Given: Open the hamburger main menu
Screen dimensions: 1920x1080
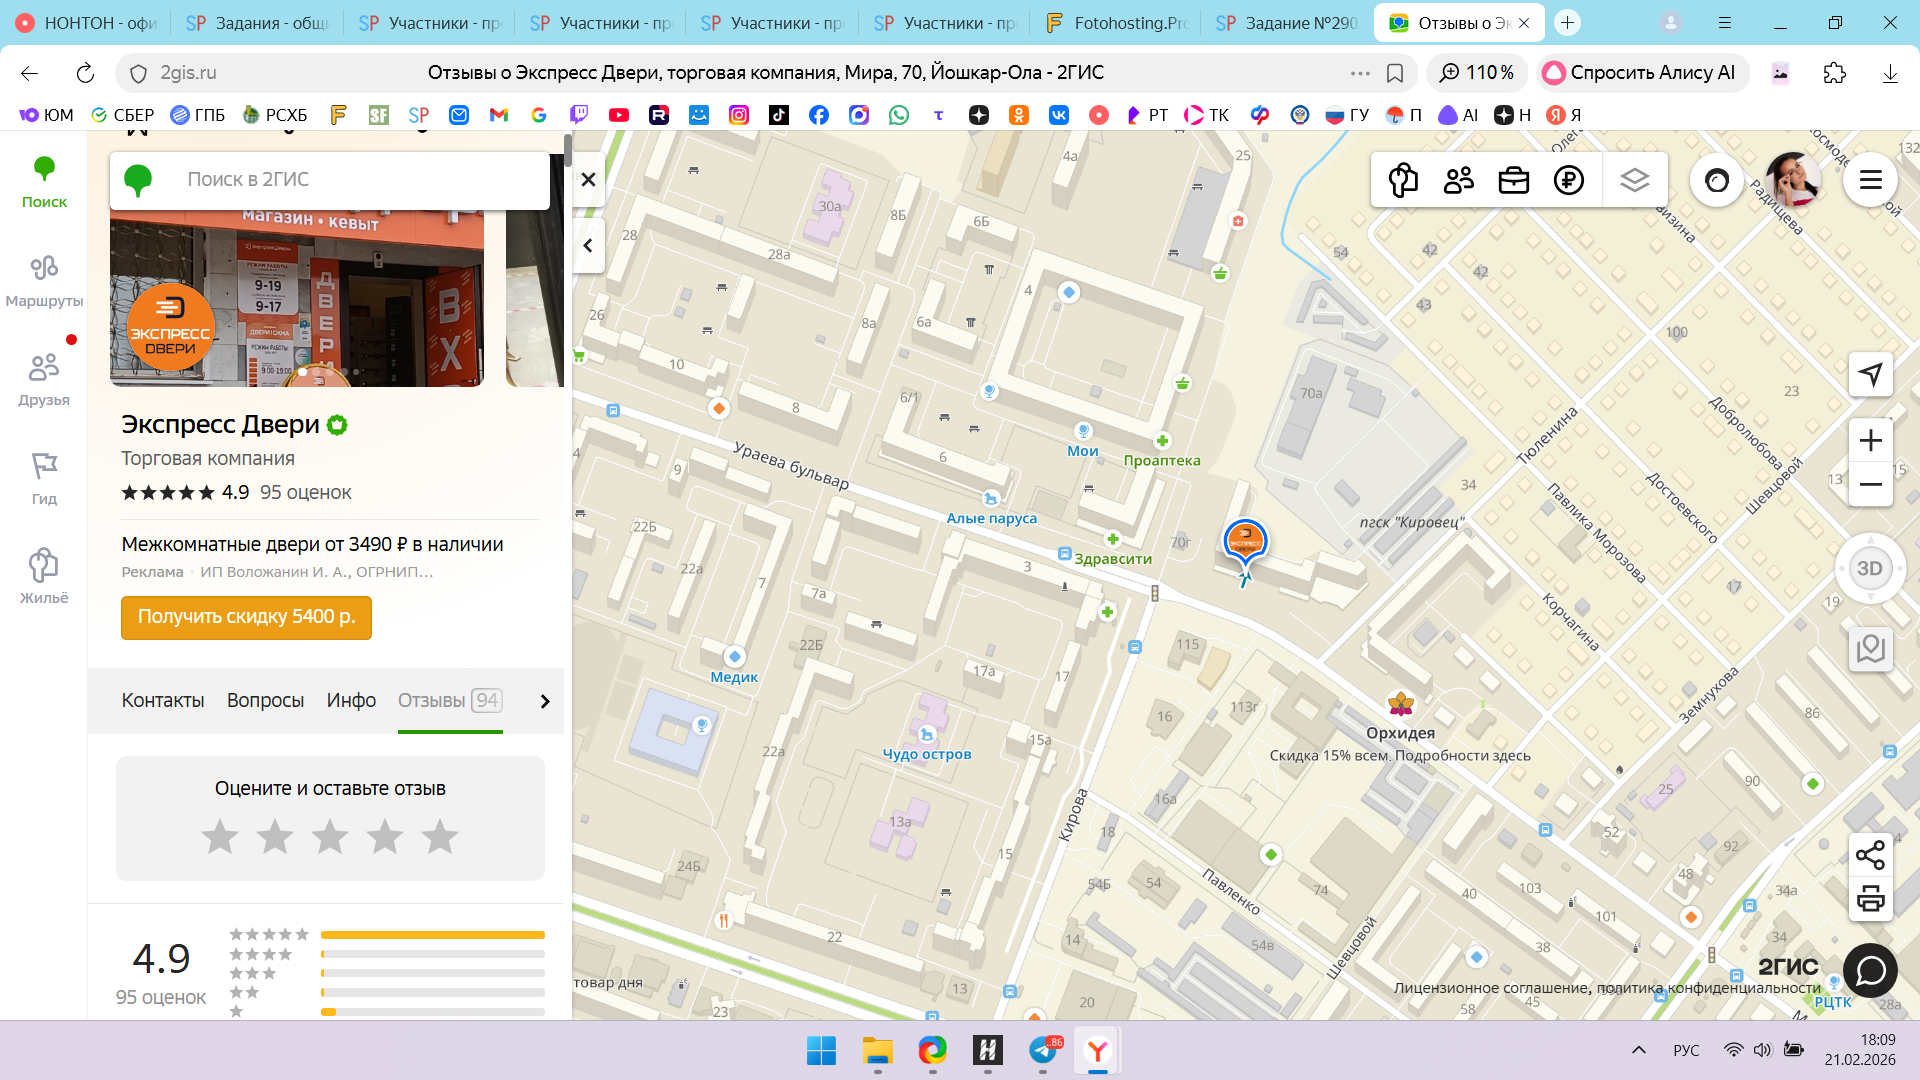Looking at the screenshot, I should [x=1870, y=180].
